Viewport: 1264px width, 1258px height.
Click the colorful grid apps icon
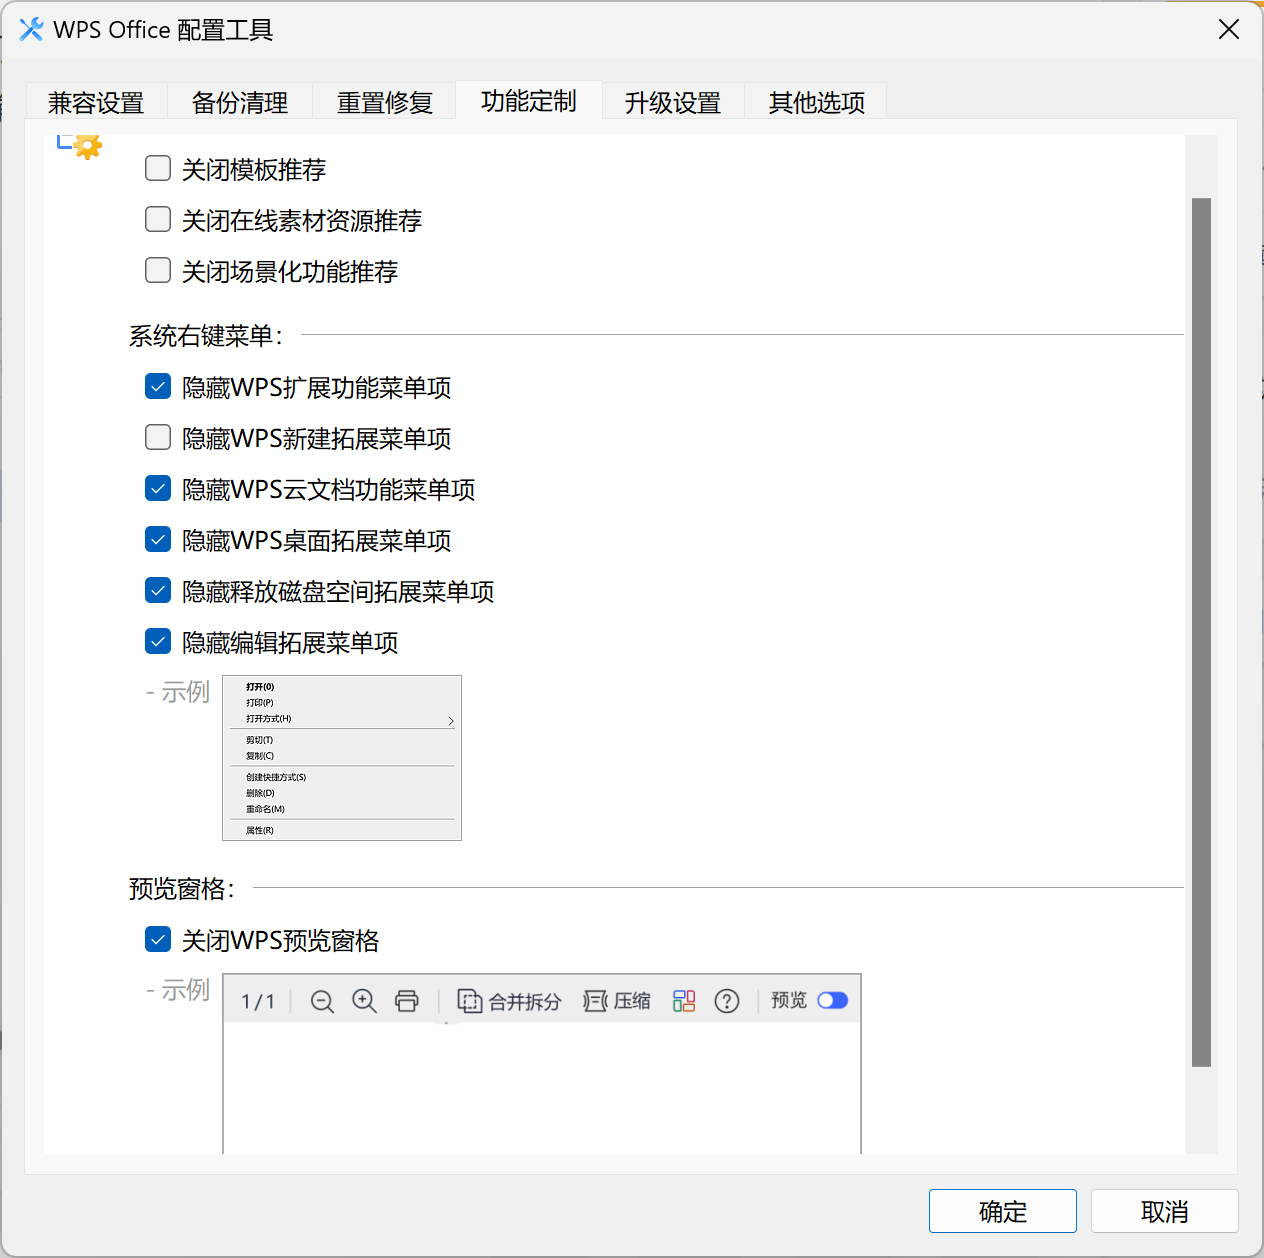click(684, 1001)
